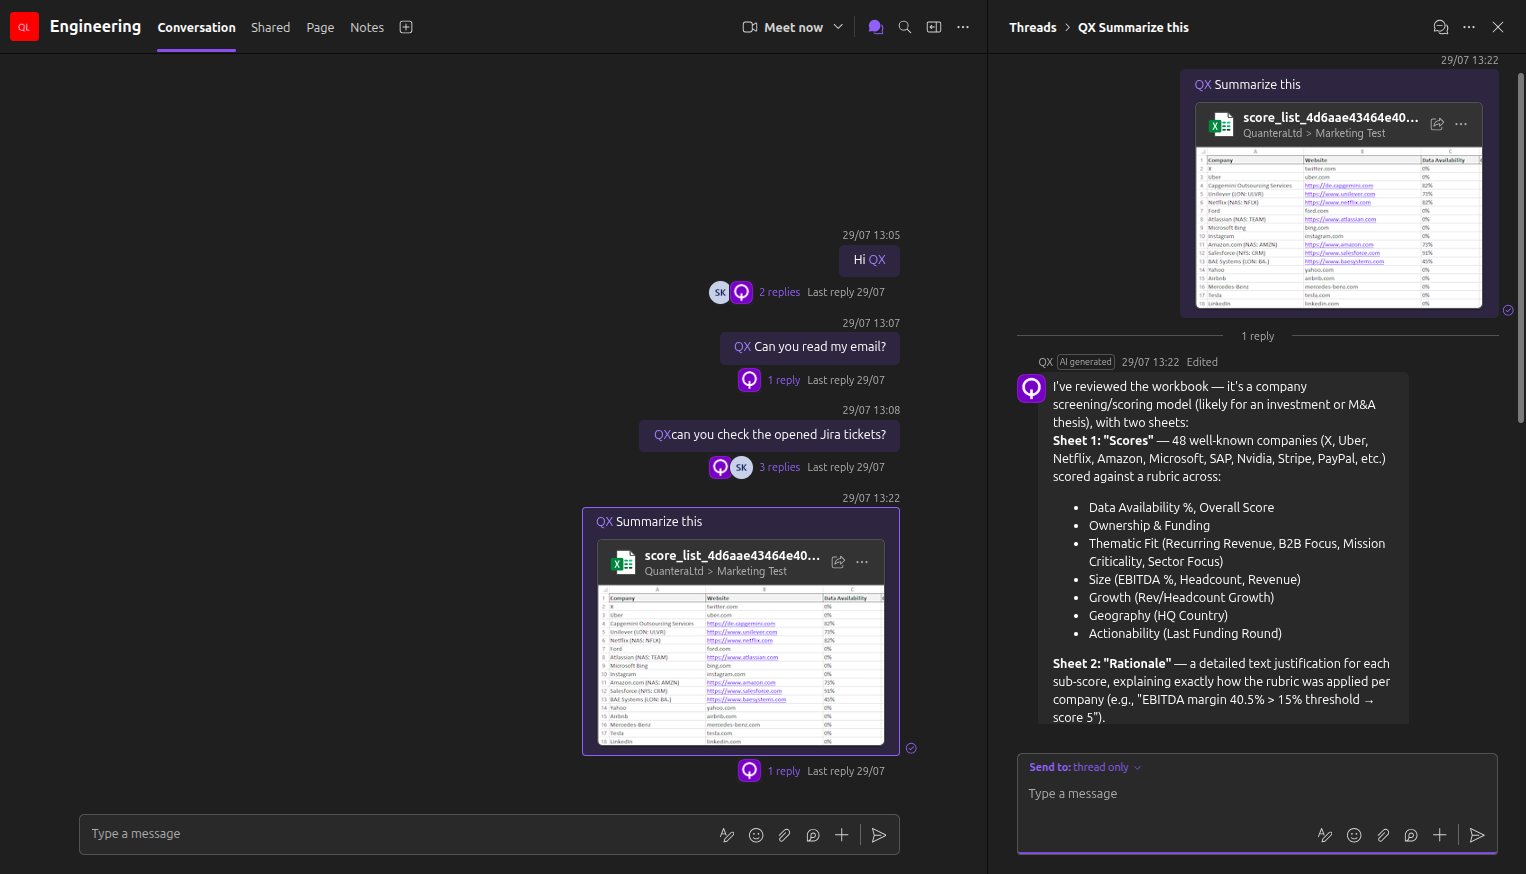Open the loop component icon in thread reply box
The image size is (1526, 874).
(1411, 835)
